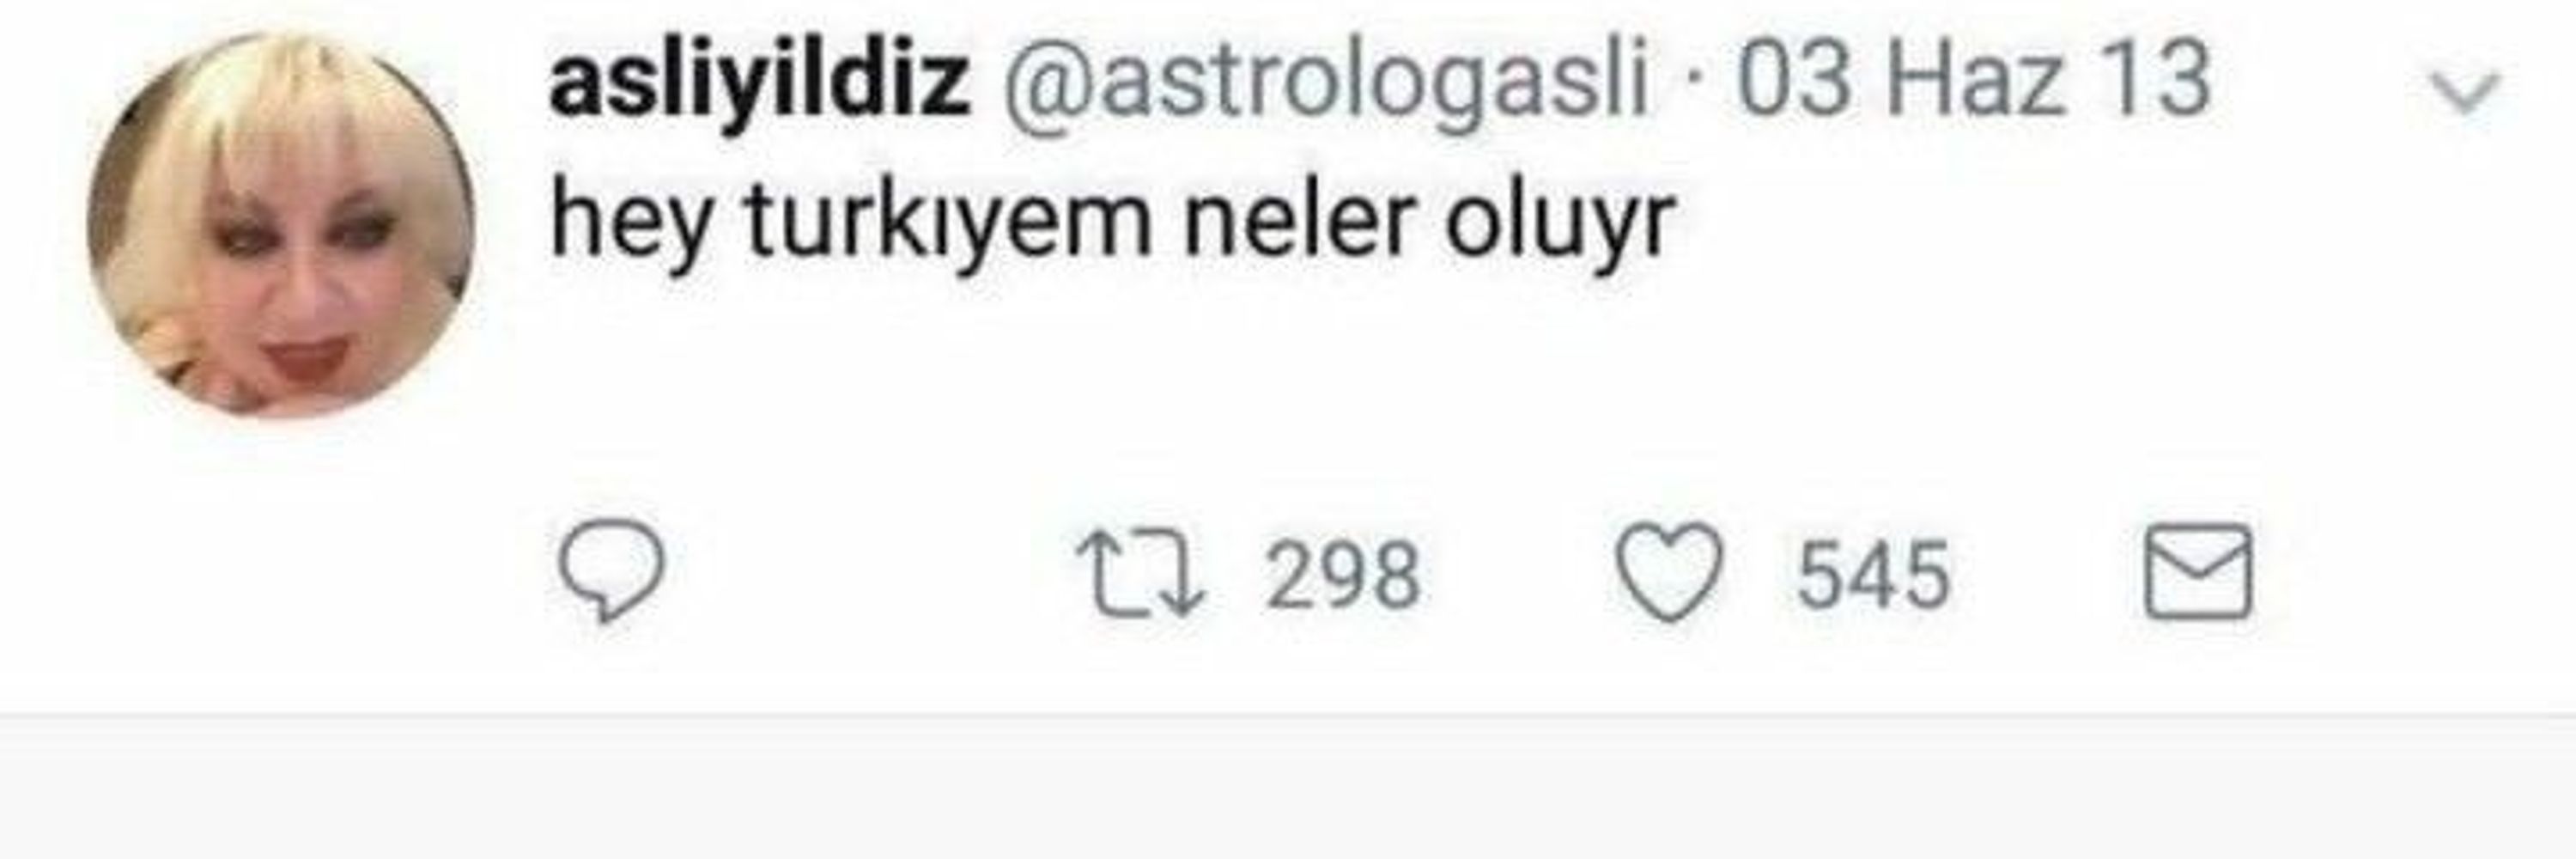Open asliyildiz's round profile picture
This screenshot has width=2576, height=859.
280,224
